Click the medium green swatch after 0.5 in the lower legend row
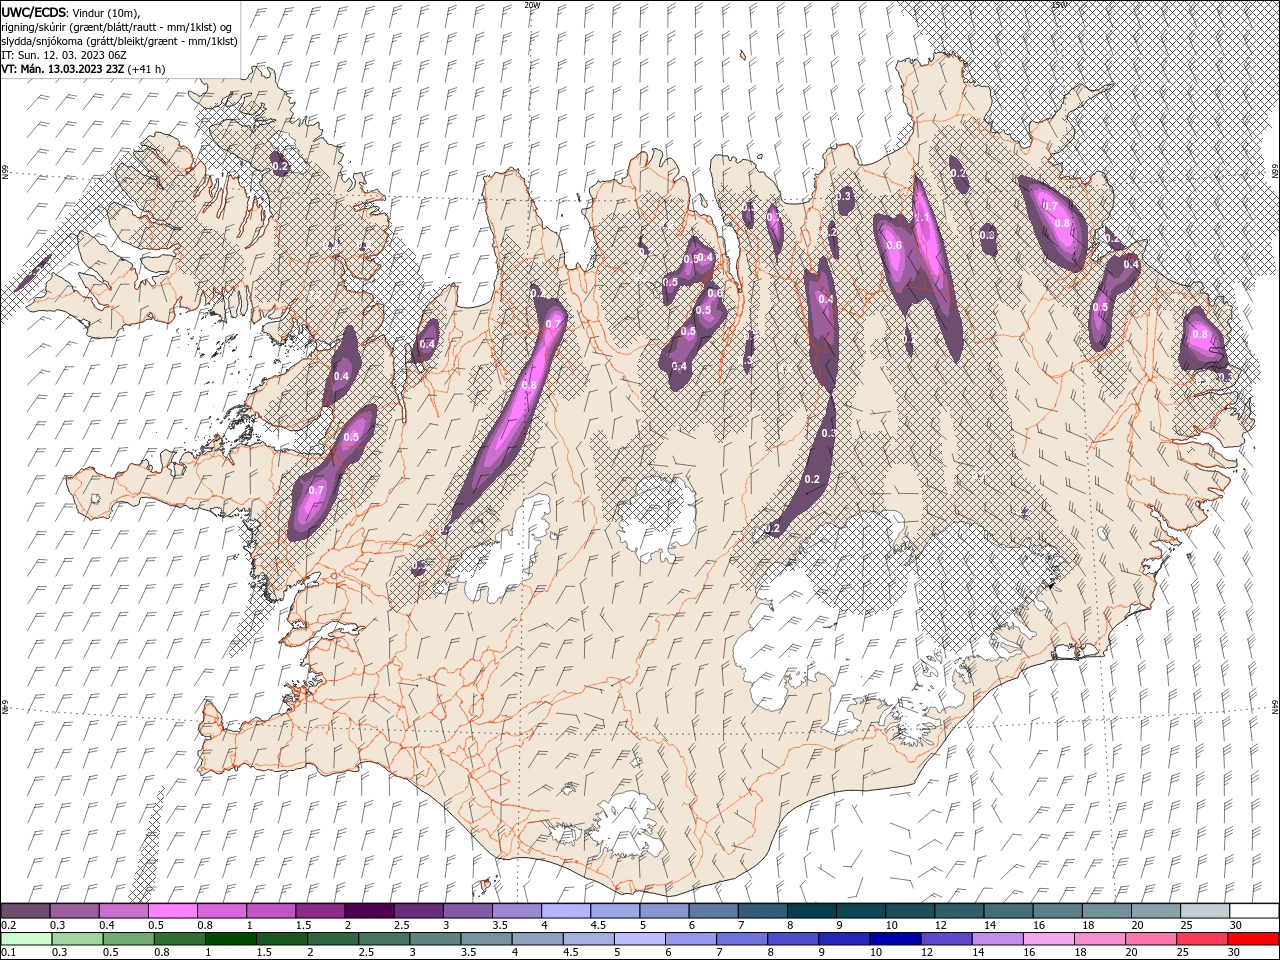 click(127, 939)
